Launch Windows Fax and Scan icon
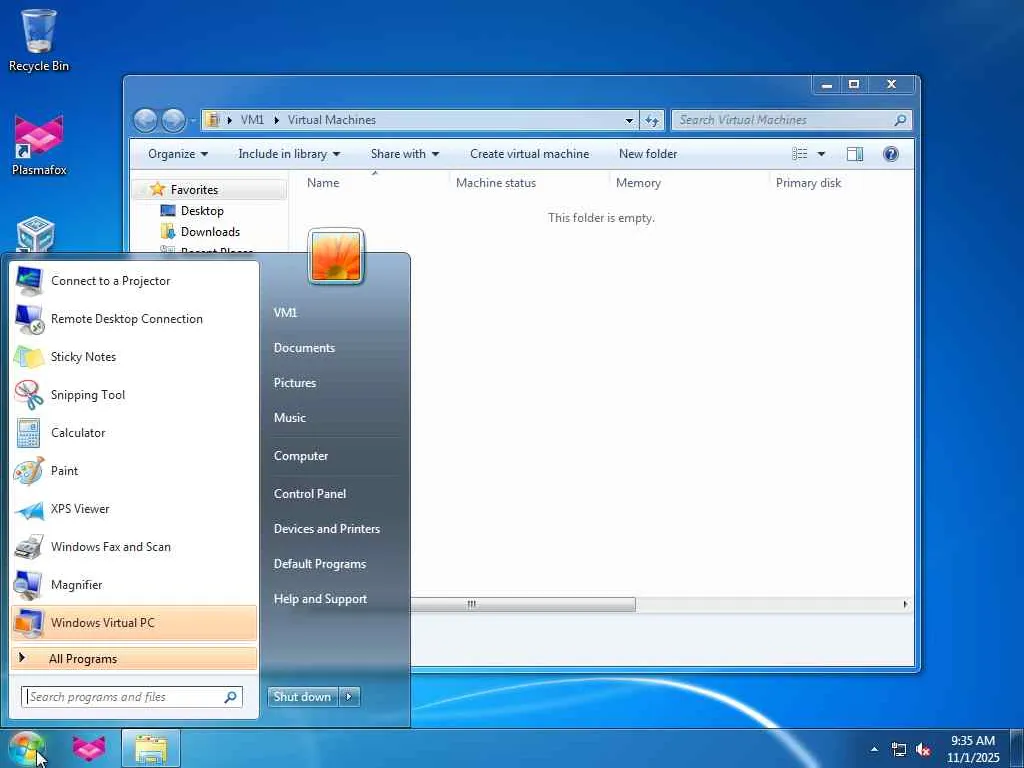 (x=29, y=547)
